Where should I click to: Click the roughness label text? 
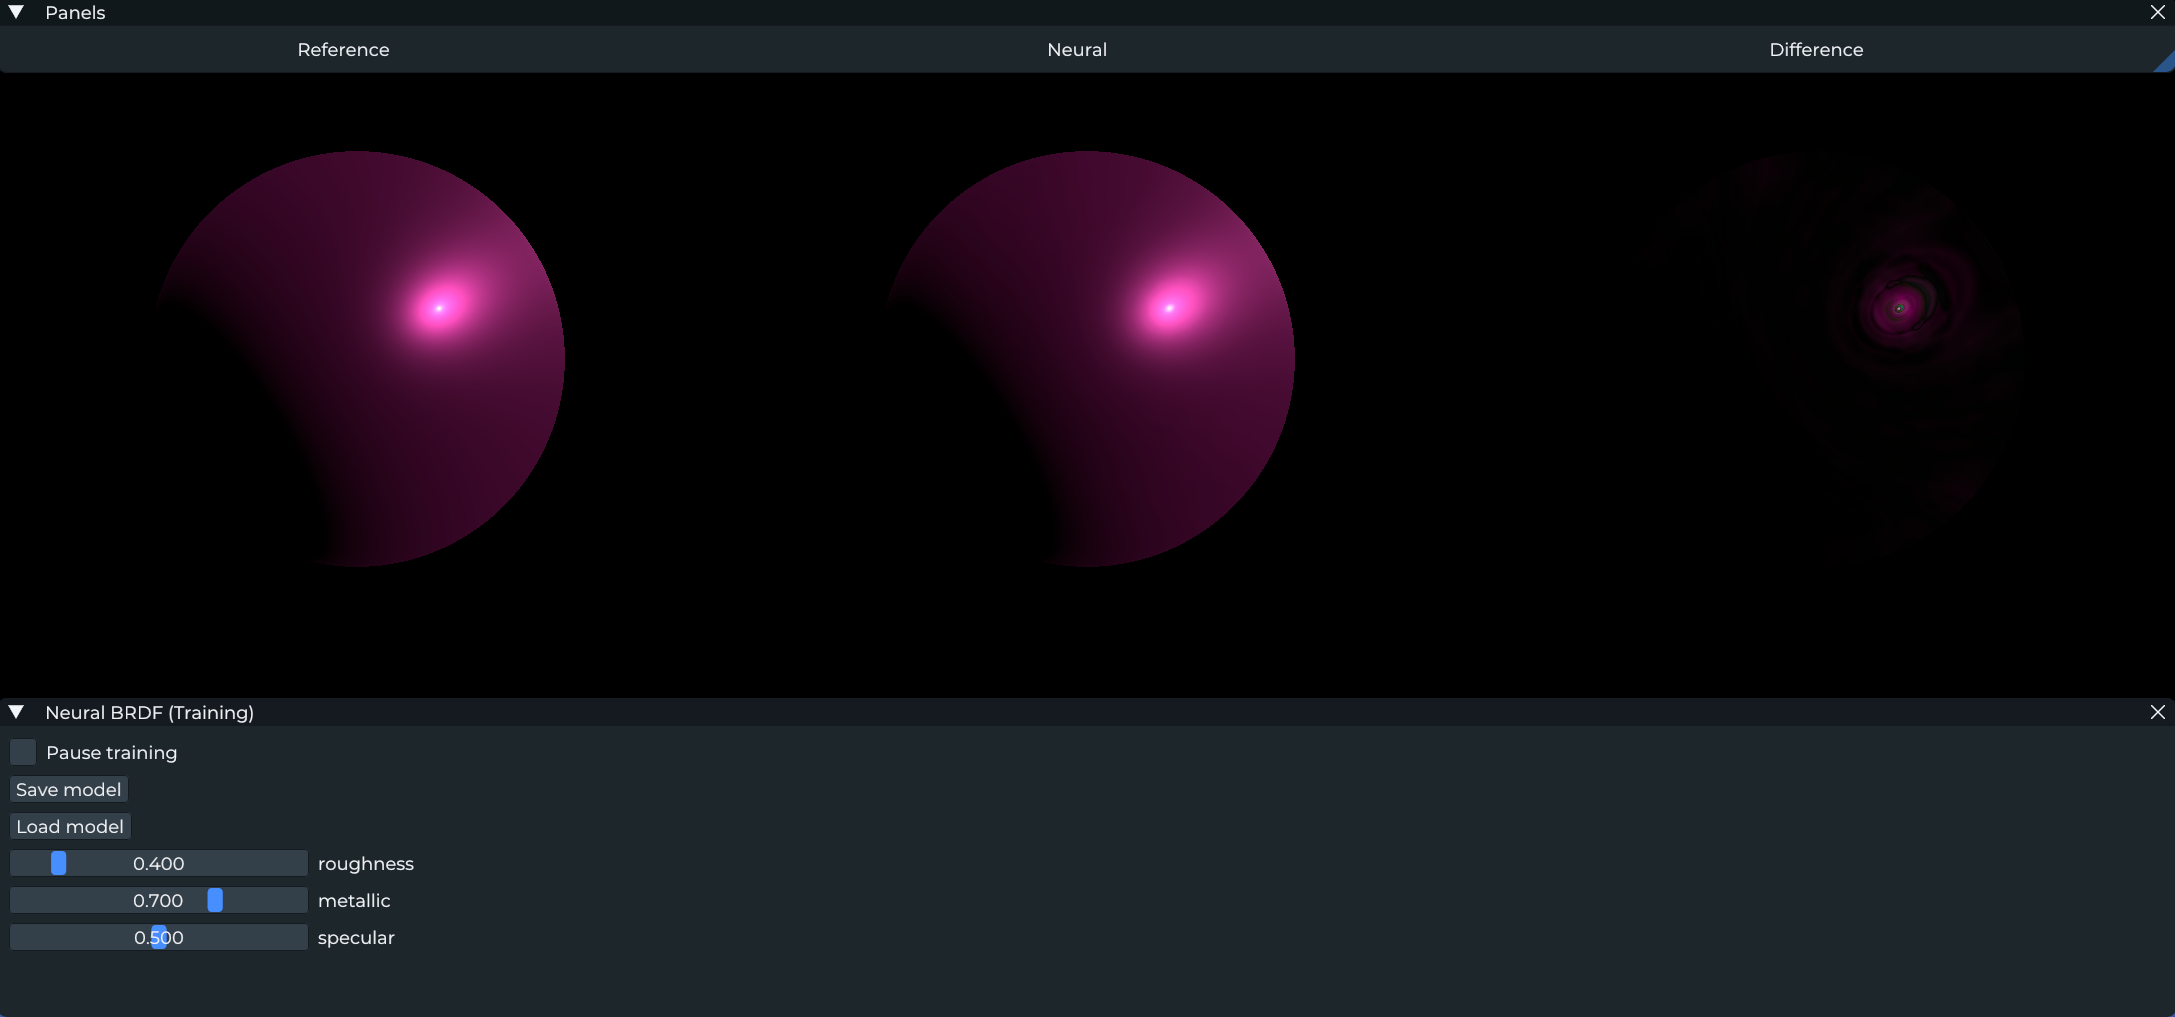tap(365, 863)
